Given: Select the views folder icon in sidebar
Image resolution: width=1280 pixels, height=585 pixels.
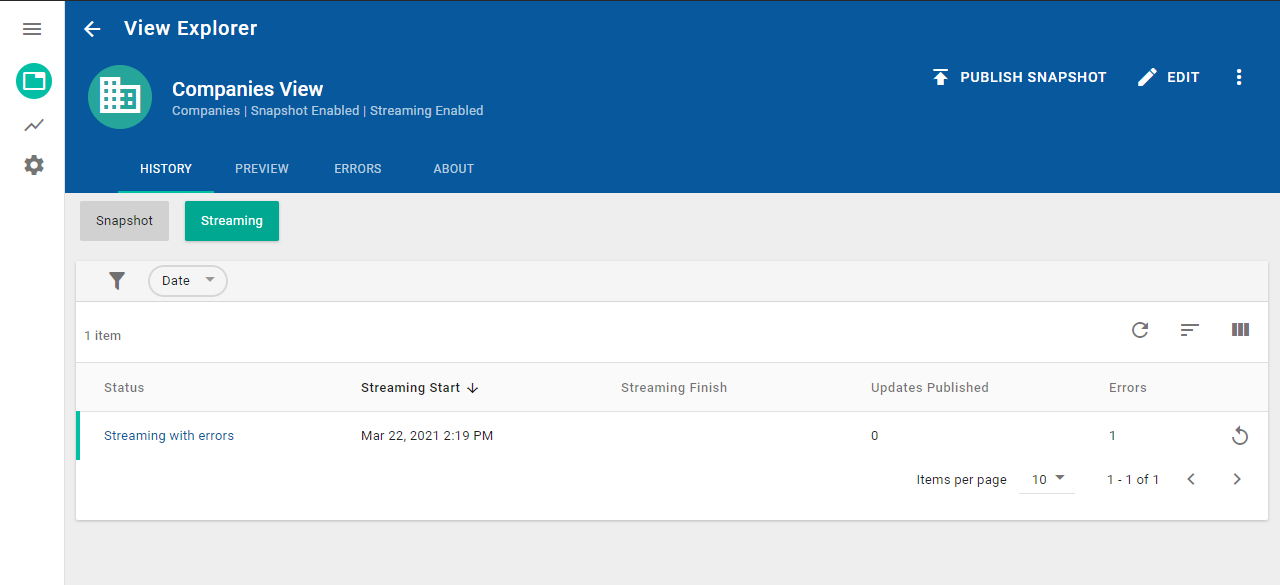Looking at the screenshot, I should pos(34,81).
